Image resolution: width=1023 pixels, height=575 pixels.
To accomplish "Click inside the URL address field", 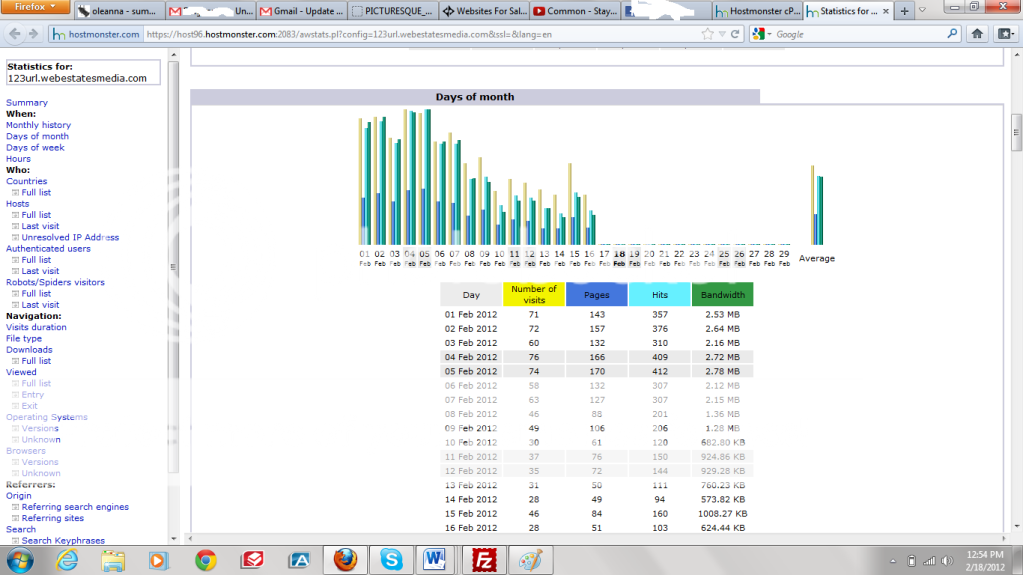I will [421, 34].
